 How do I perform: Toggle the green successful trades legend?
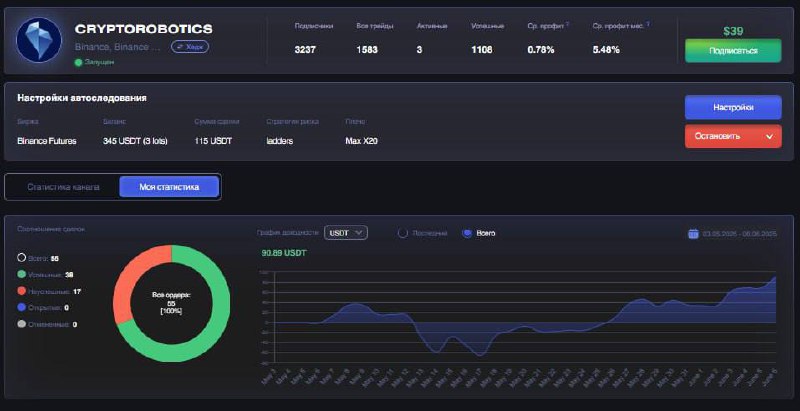(x=21, y=274)
